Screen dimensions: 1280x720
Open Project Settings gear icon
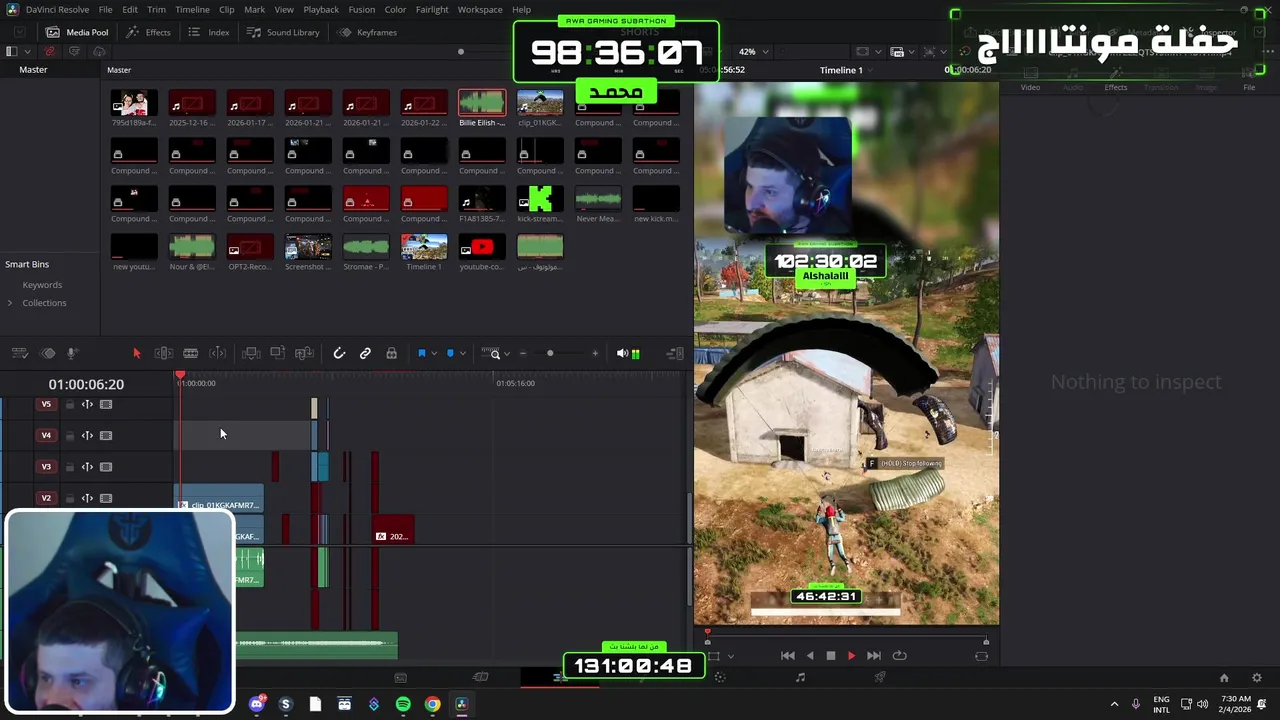(x=1257, y=677)
